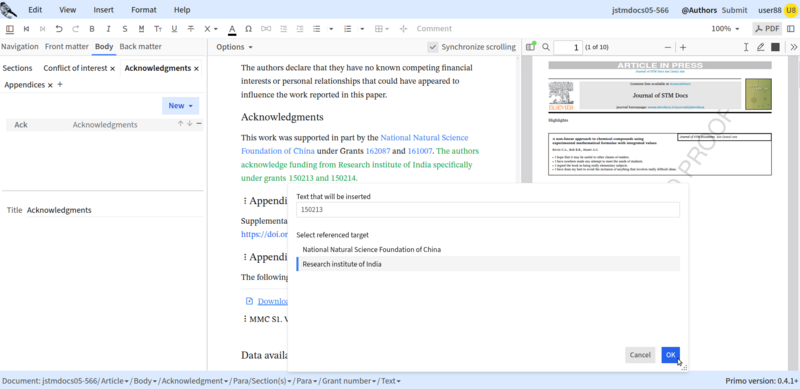
Task: Close the Conflict of interest tab
Action: click(112, 68)
